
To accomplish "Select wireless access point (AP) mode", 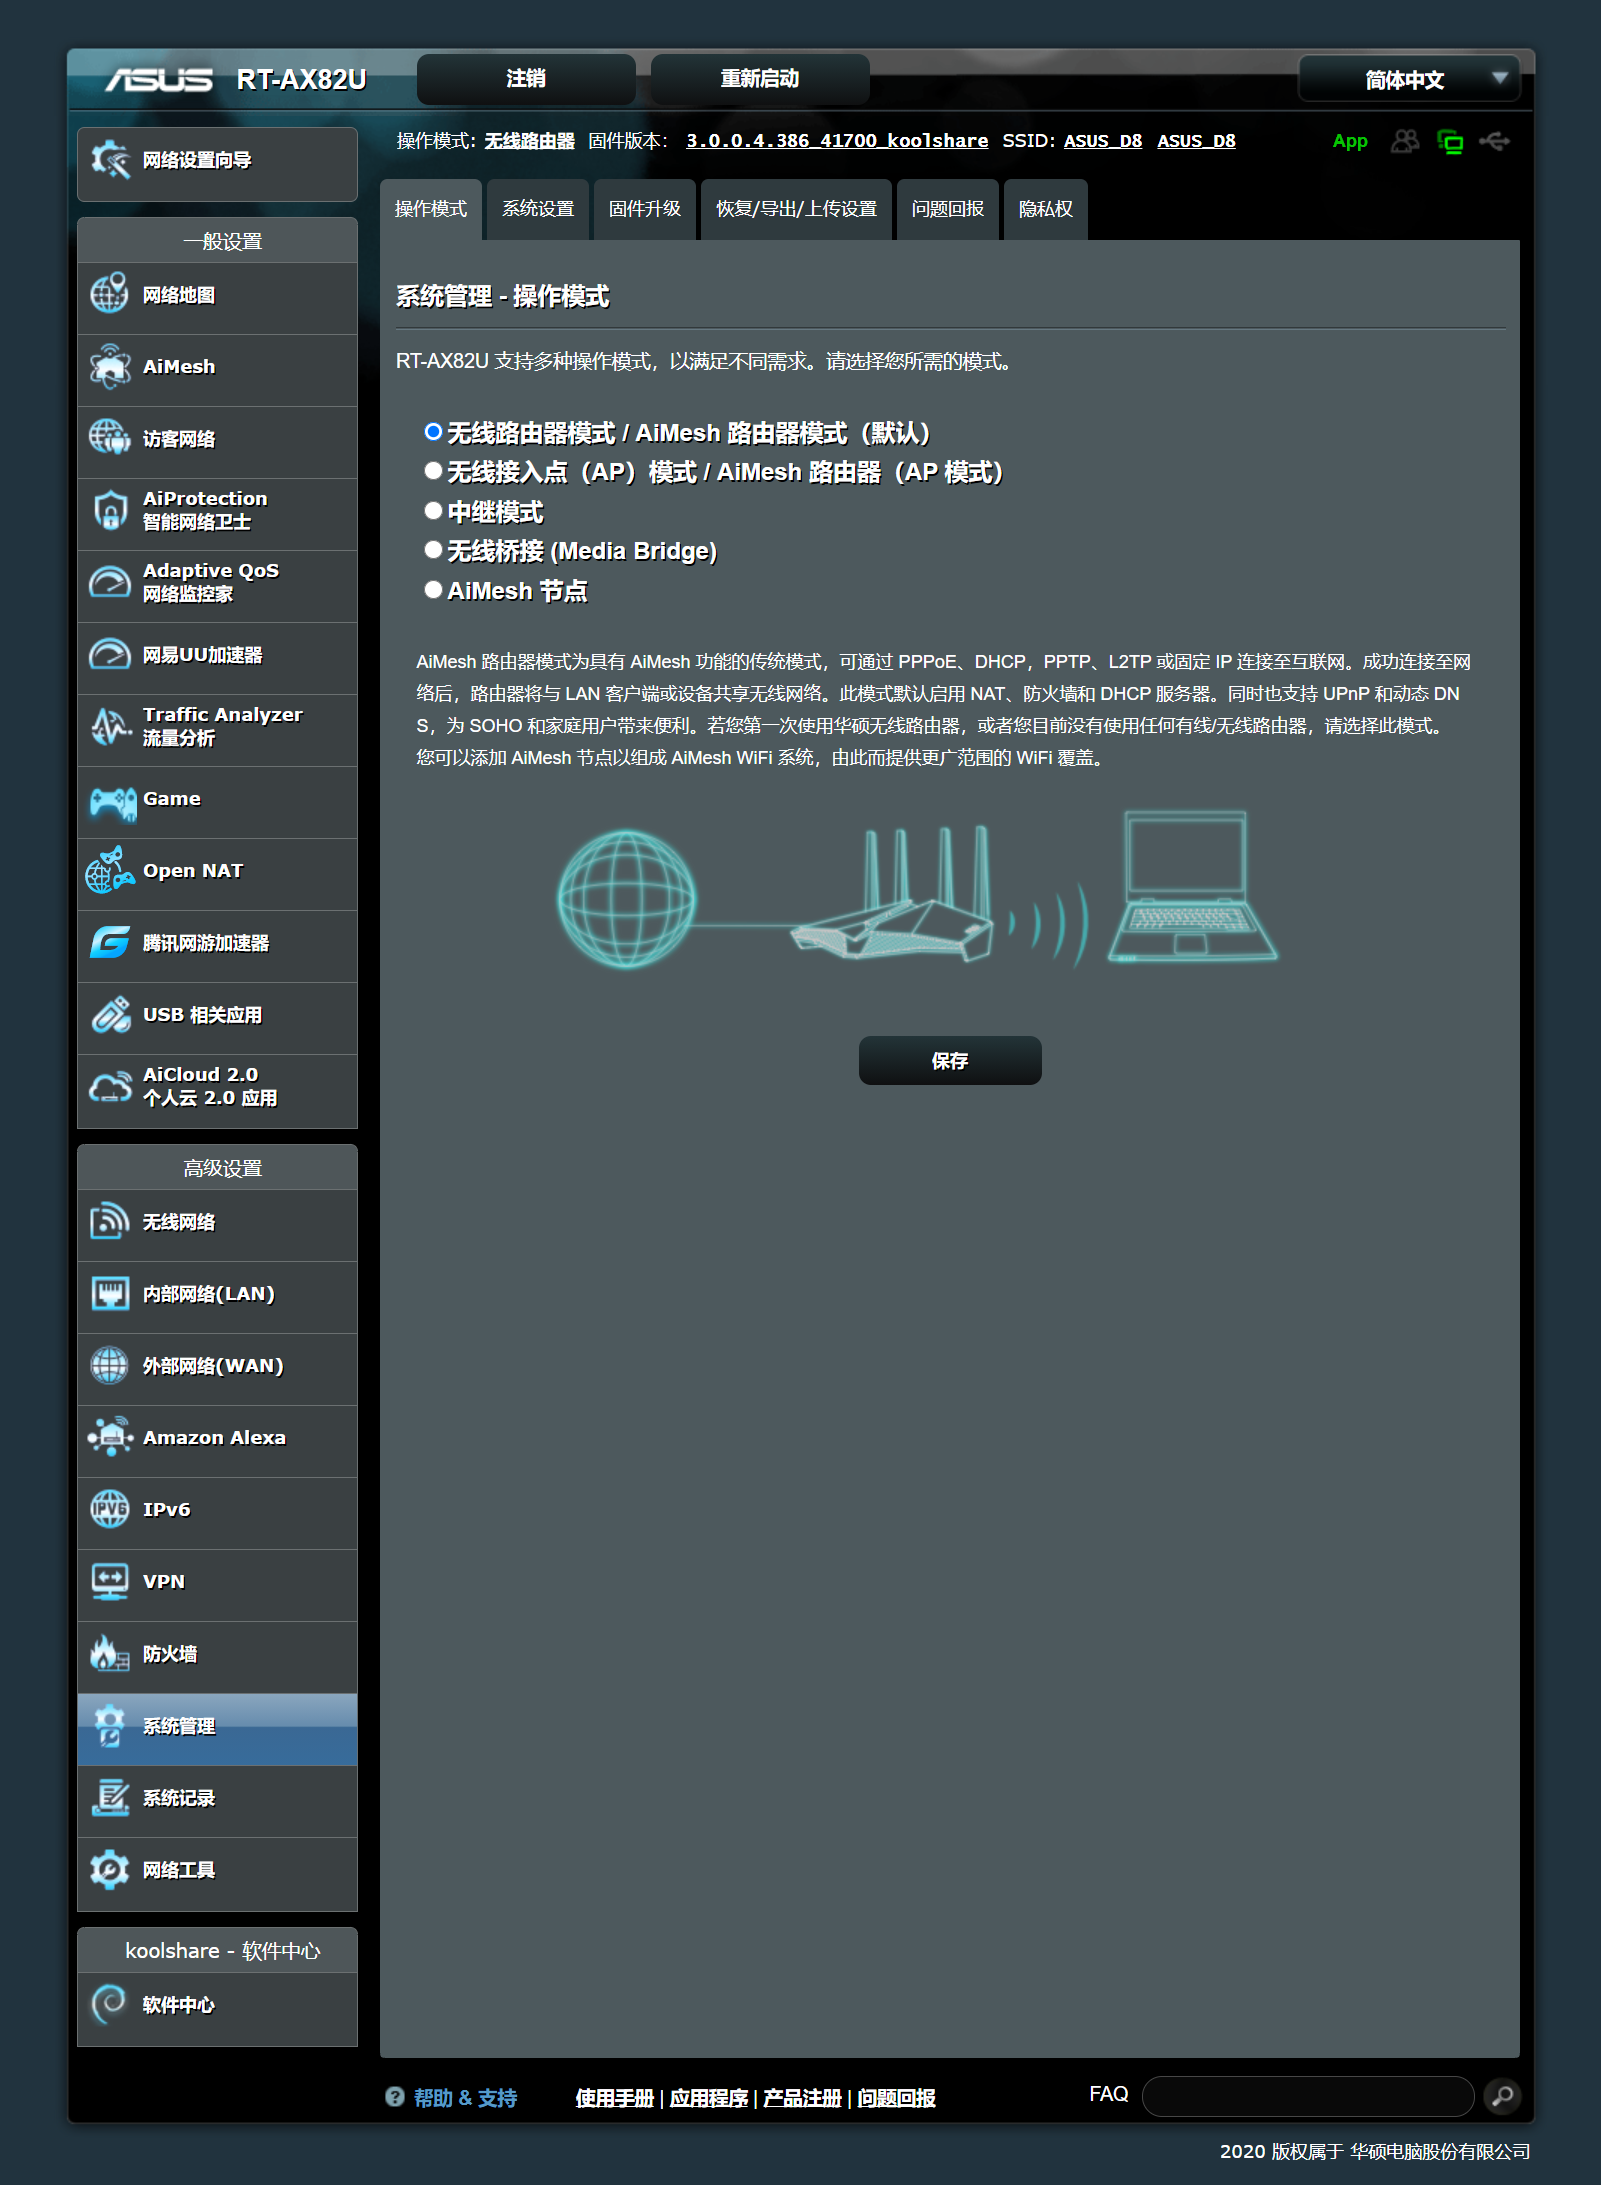I will coord(433,471).
